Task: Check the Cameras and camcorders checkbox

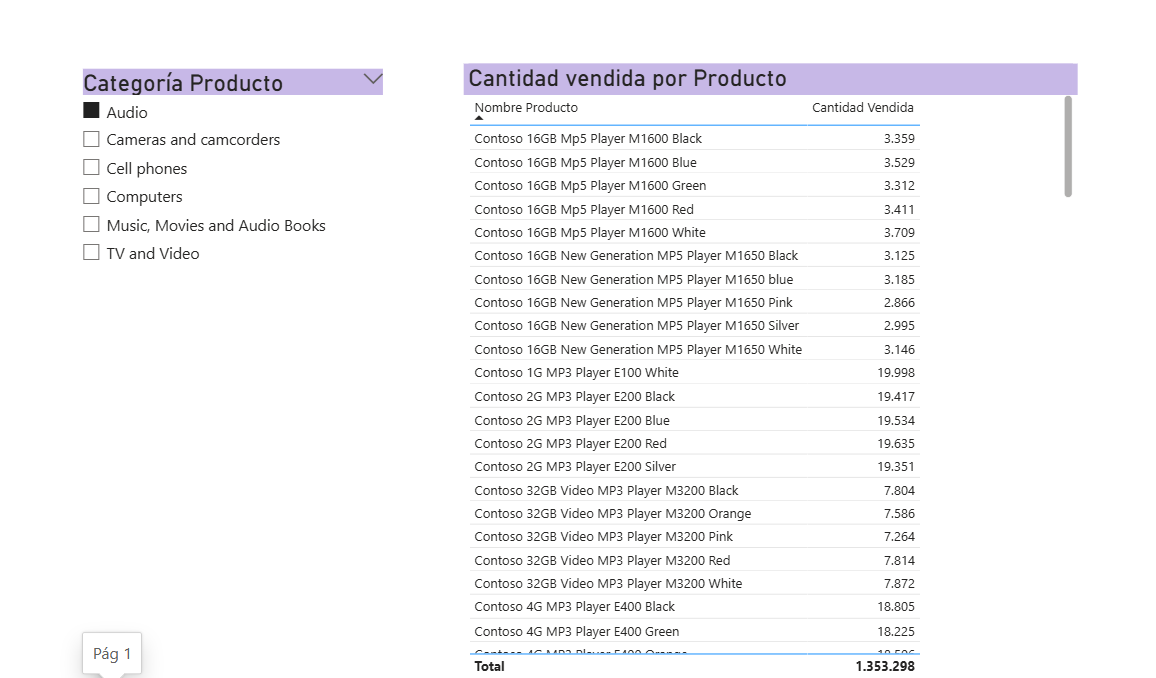Action: [91, 139]
